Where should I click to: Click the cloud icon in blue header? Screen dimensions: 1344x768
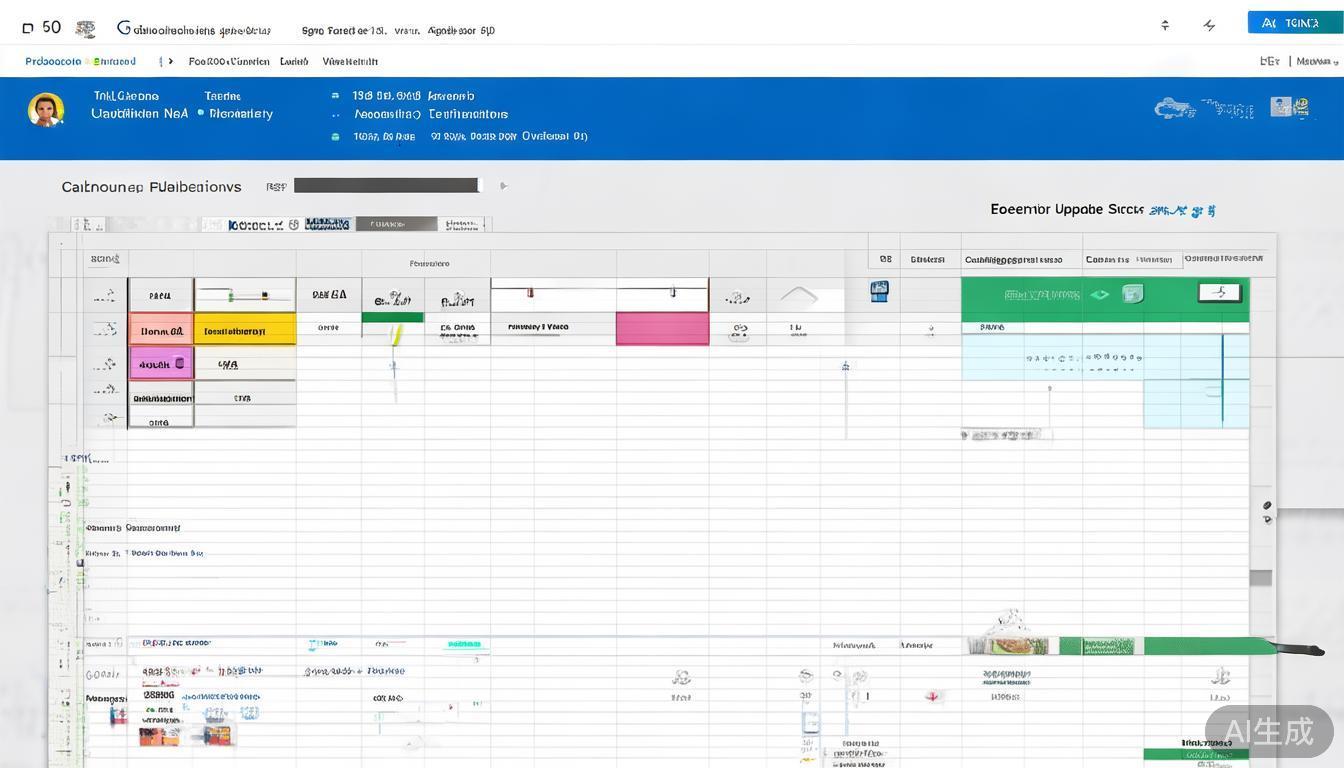click(x=1174, y=108)
